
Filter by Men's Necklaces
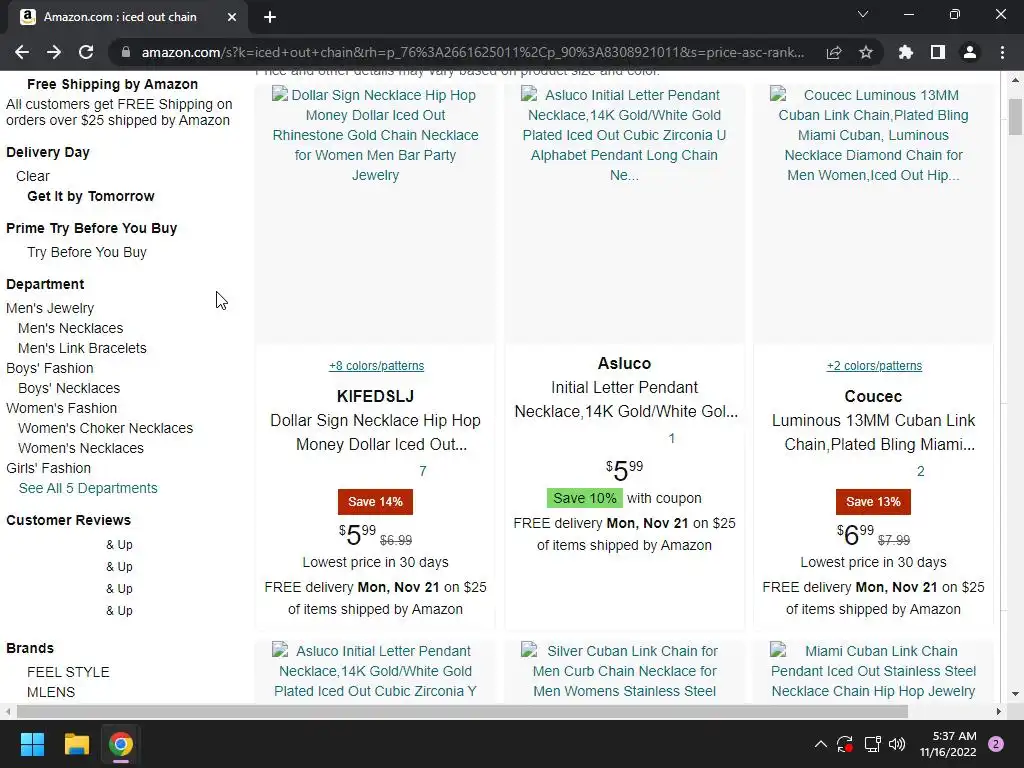point(71,328)
